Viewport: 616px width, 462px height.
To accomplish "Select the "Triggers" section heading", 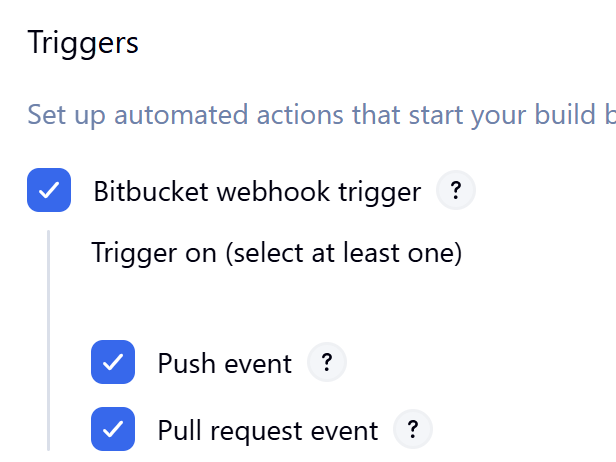I will point(82,43).
